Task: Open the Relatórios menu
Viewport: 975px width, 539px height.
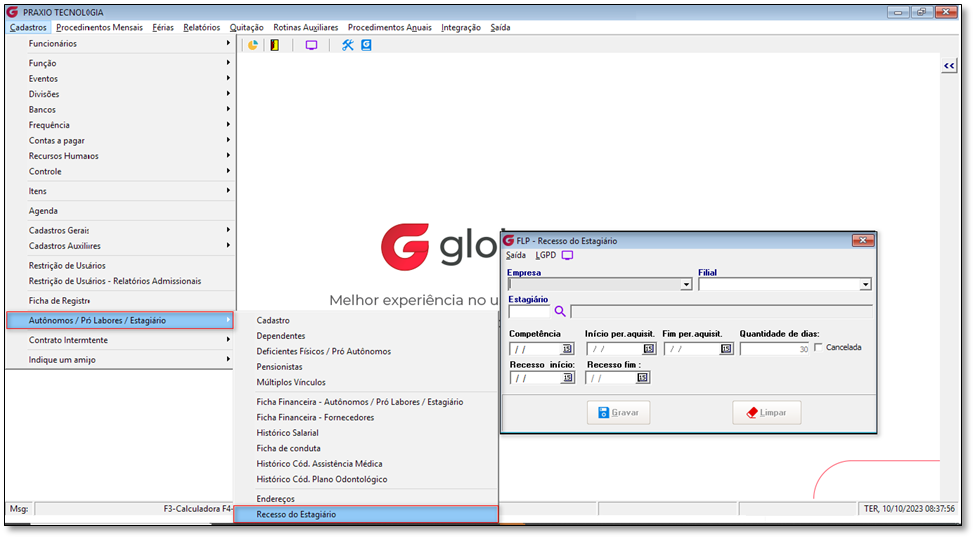Action: 201,27
